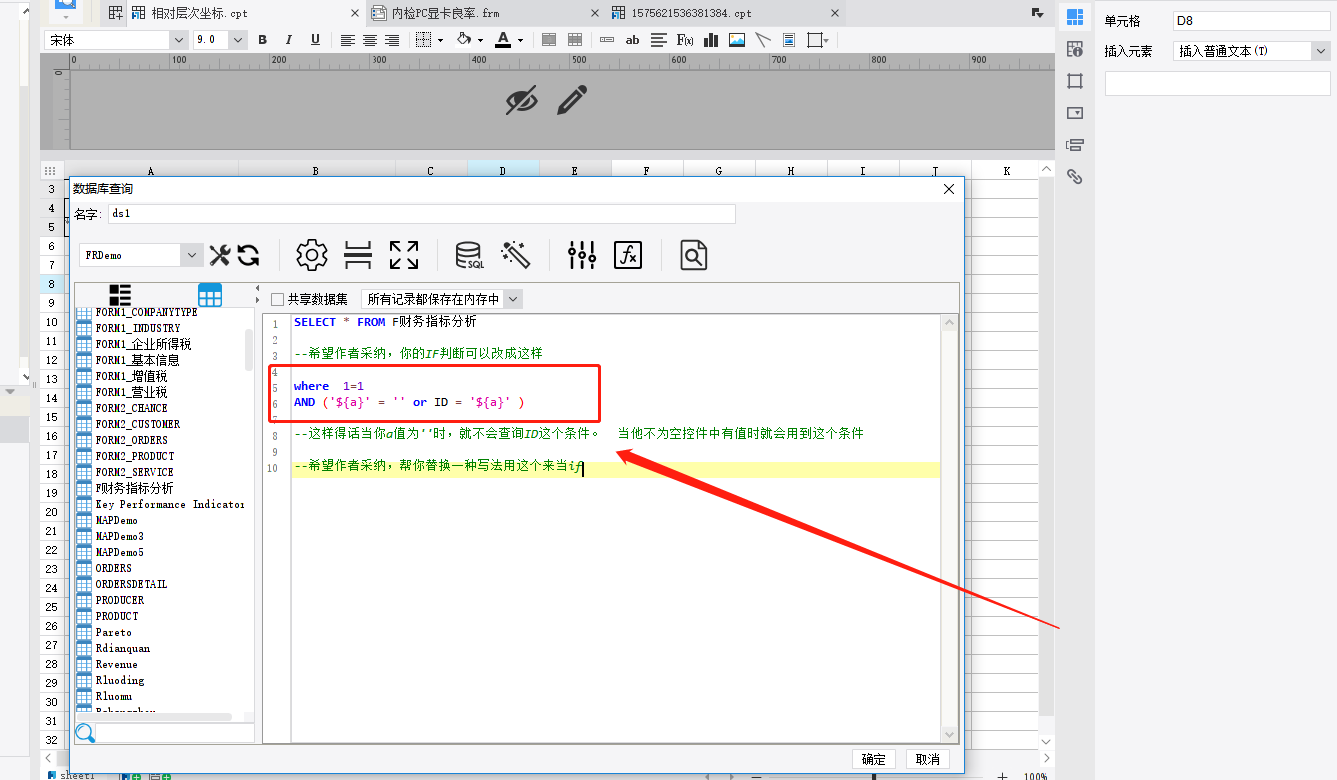Insert slash line cell icon
The image size is (1337, 780).
click(763, 40)
